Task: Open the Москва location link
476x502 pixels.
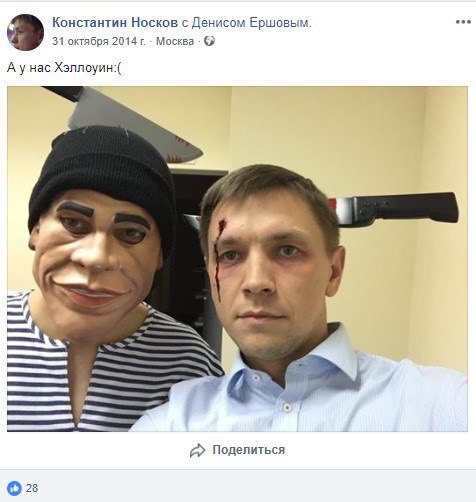Action: [x=175, y=41]
